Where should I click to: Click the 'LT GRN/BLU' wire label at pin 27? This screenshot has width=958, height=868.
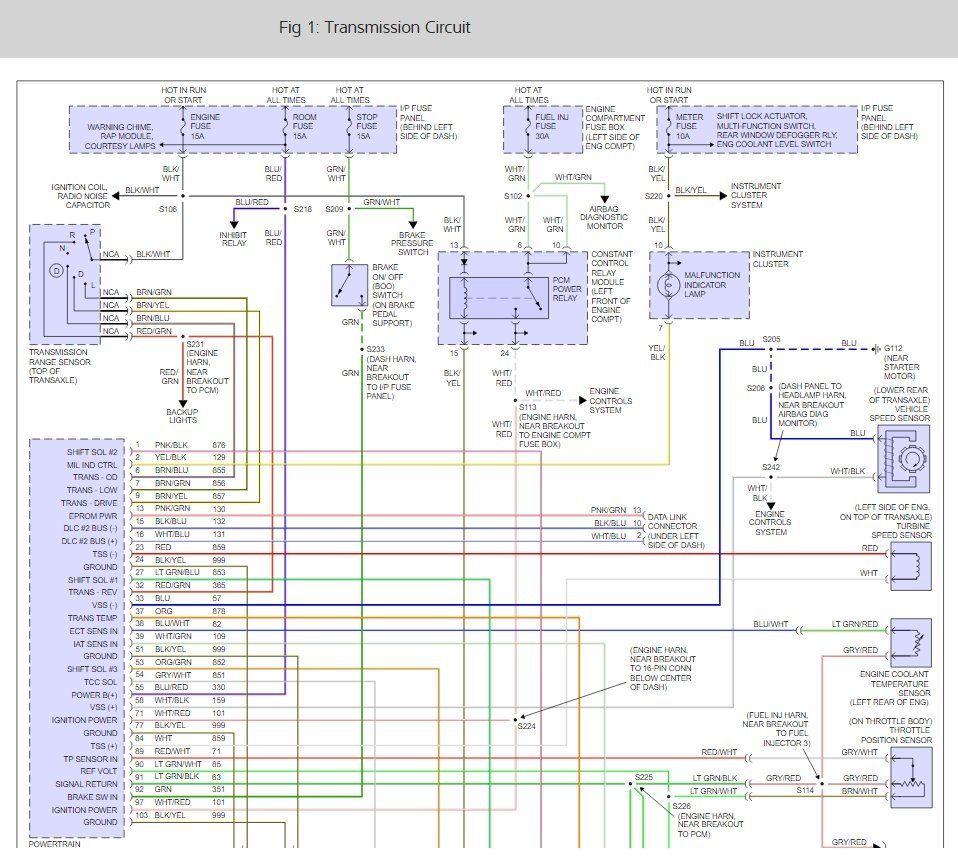pyautogui.click(x=177, y=572)
